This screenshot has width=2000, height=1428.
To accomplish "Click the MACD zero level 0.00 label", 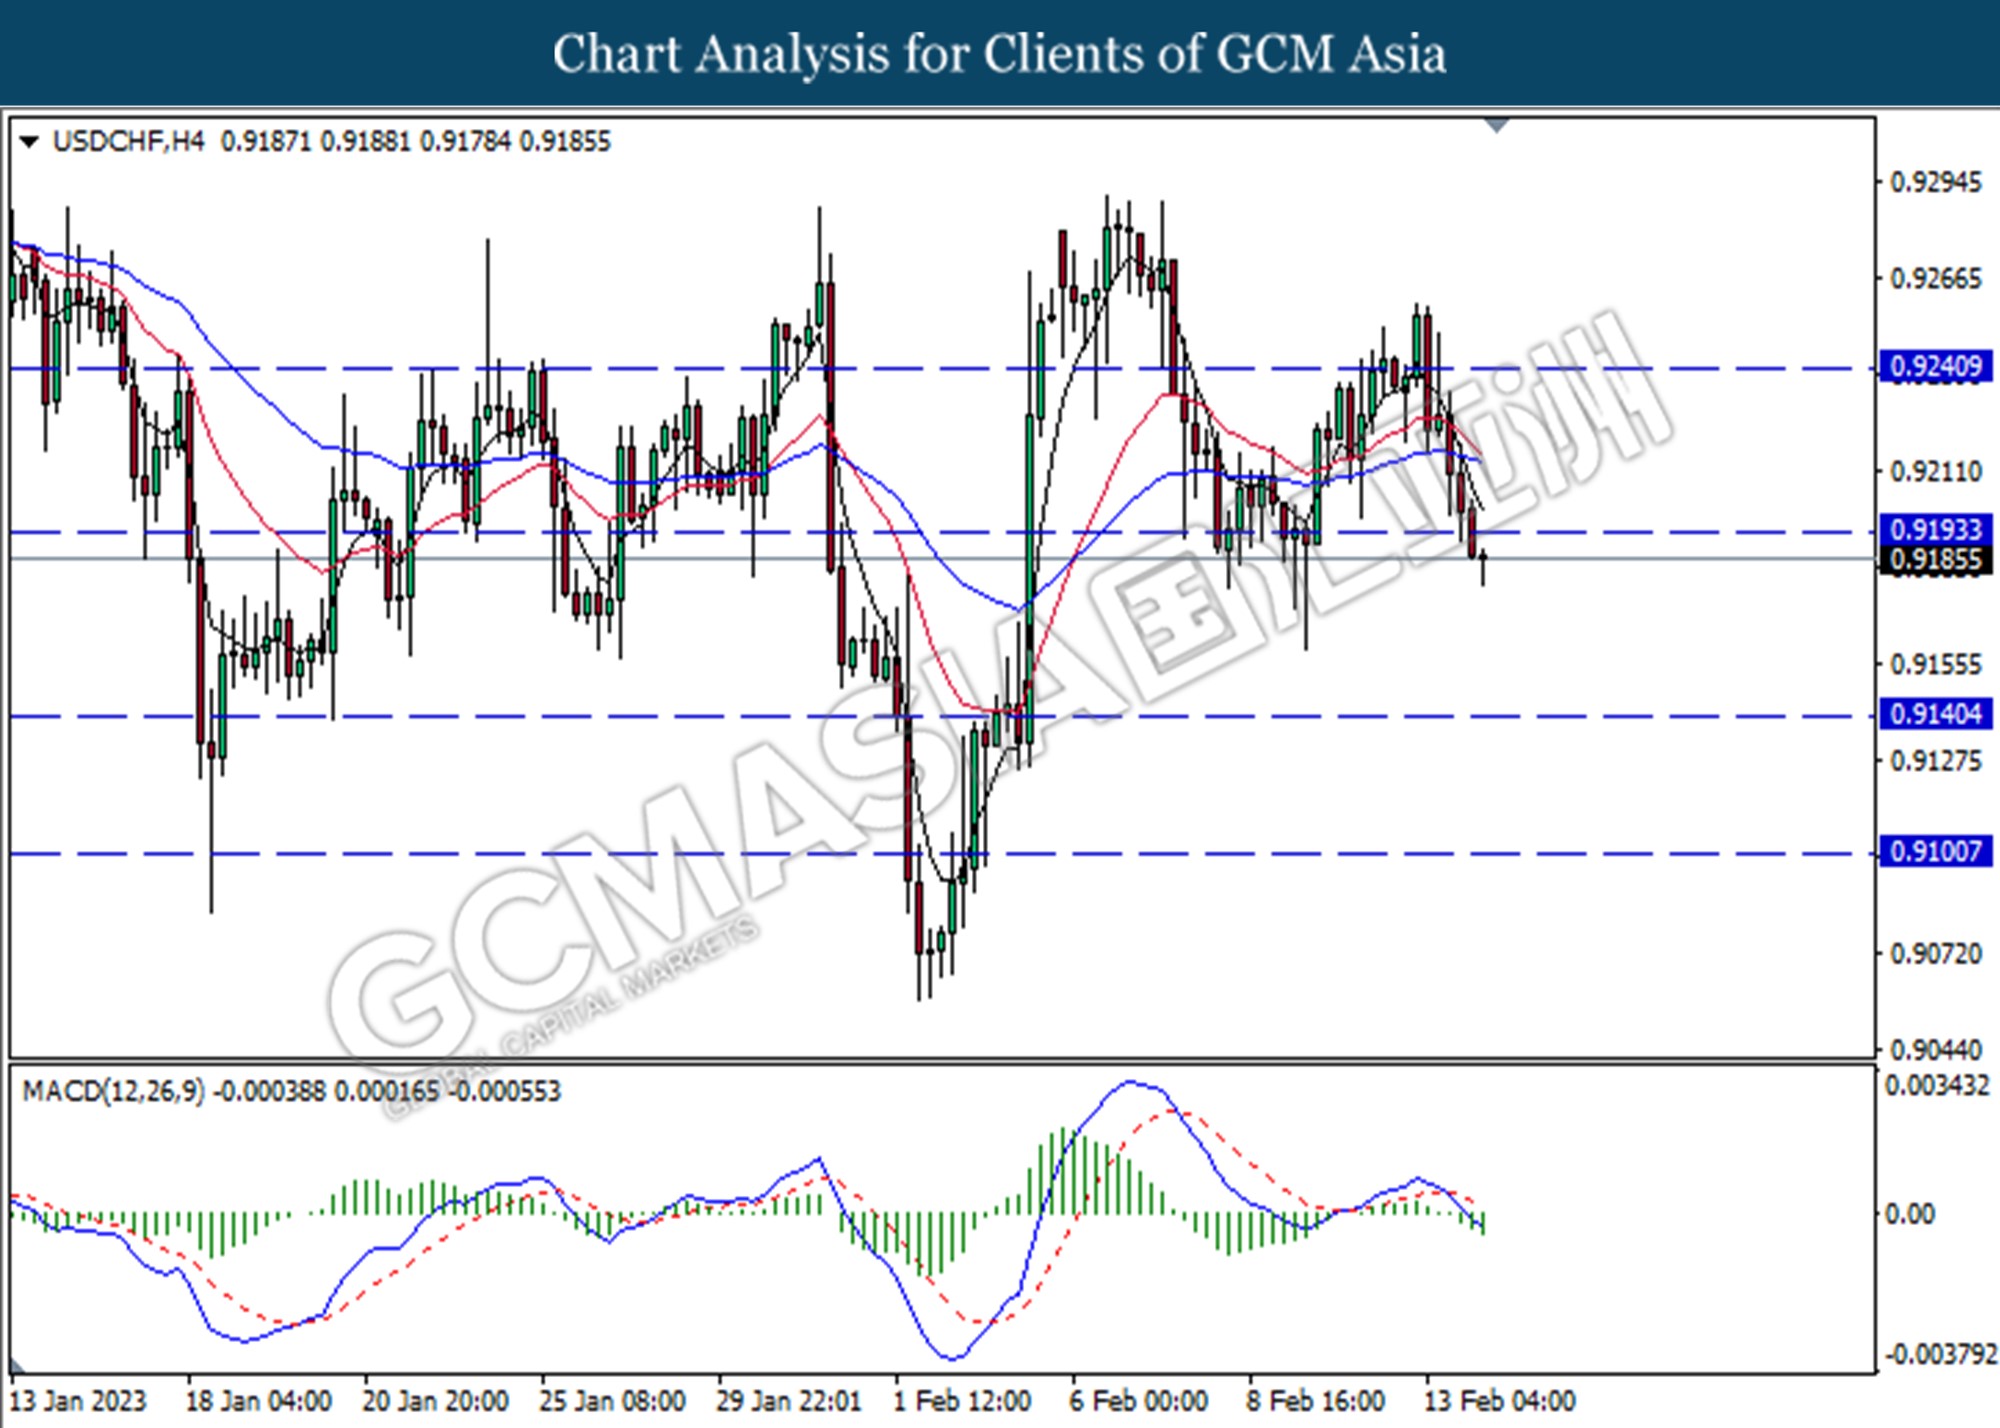I will [x=1909, y=1214].
